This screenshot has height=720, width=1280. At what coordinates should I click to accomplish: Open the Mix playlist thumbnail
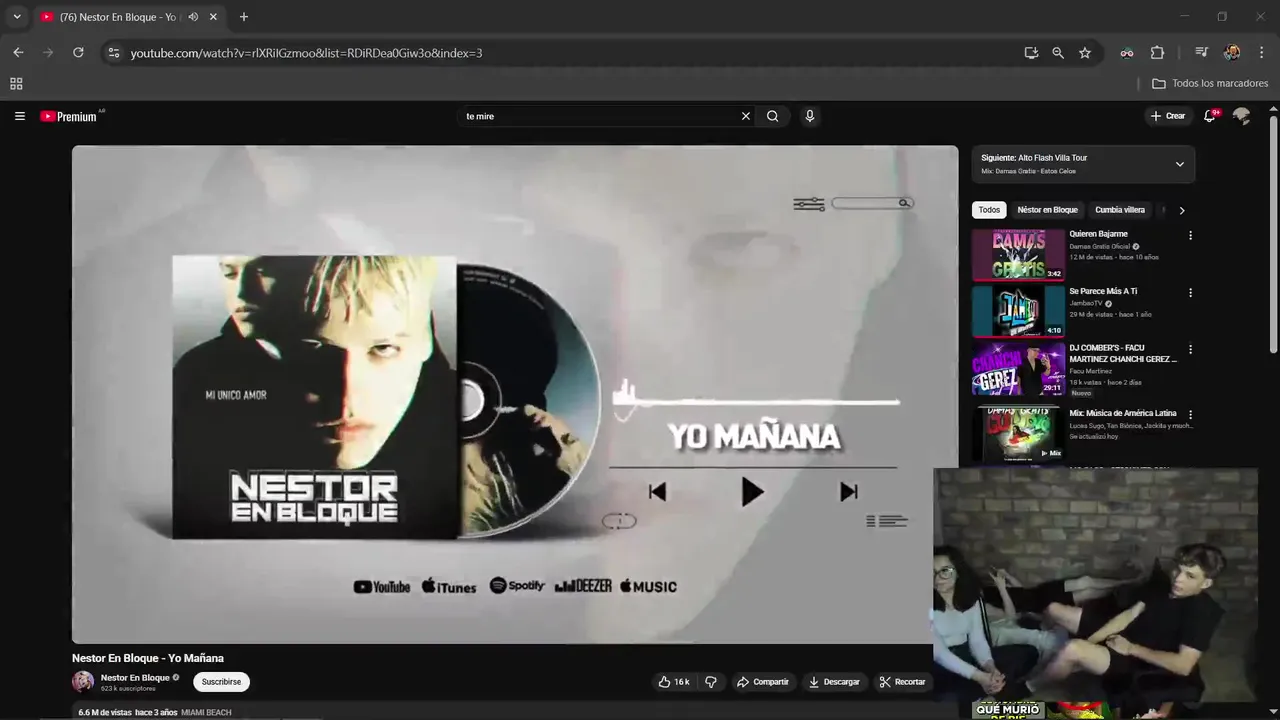pyautogui.click(x=1018, y=434)
